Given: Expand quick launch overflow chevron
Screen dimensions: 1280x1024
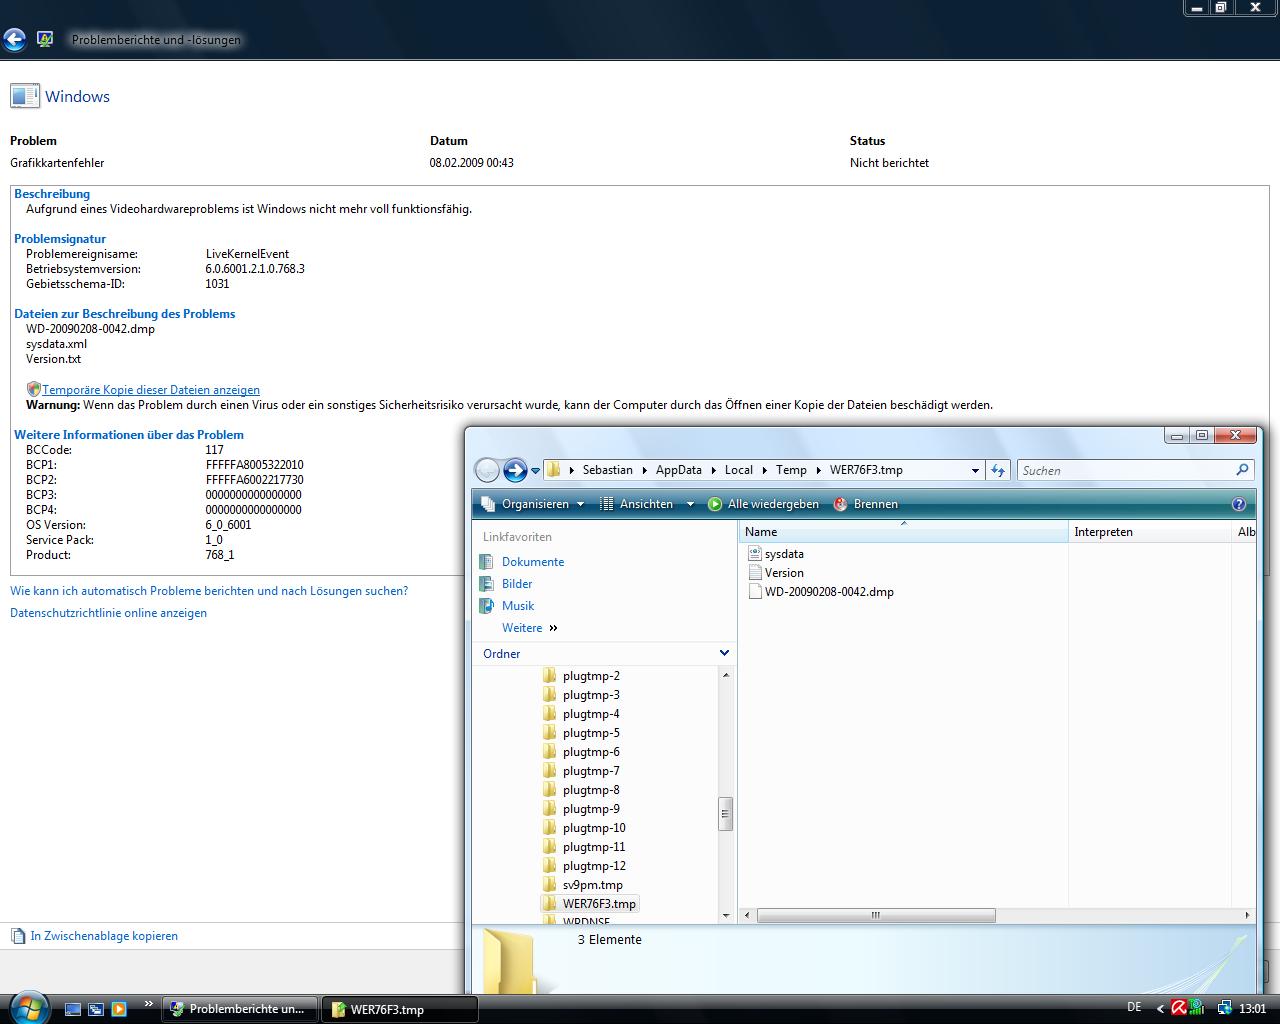Looking at the screenshot, I should pos(149,1003).
